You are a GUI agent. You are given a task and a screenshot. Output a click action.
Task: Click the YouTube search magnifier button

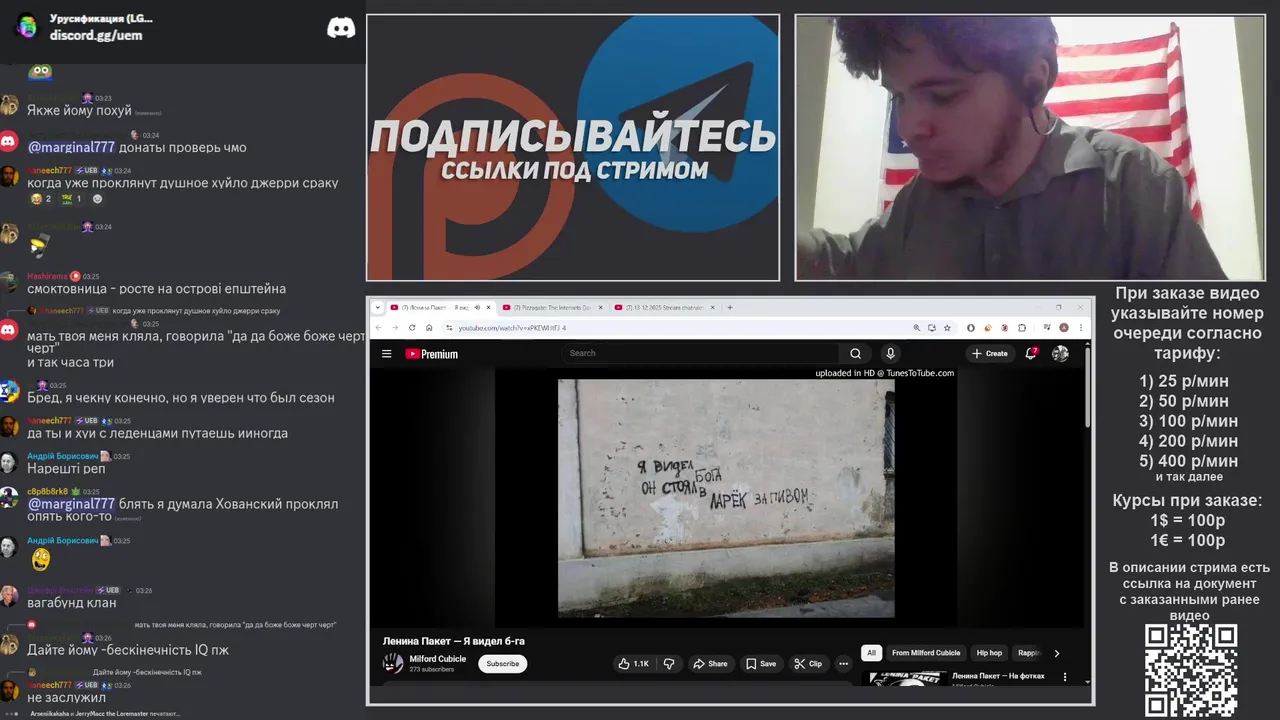coord(855,353)
